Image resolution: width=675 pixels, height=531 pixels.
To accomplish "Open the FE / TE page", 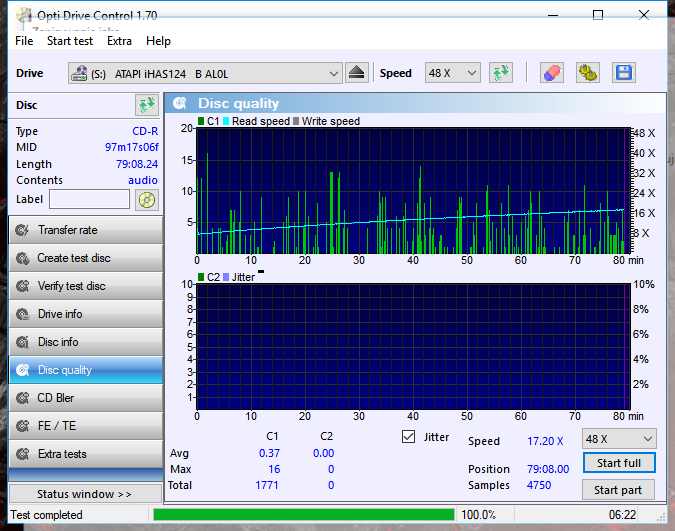I will coord(86,426).
